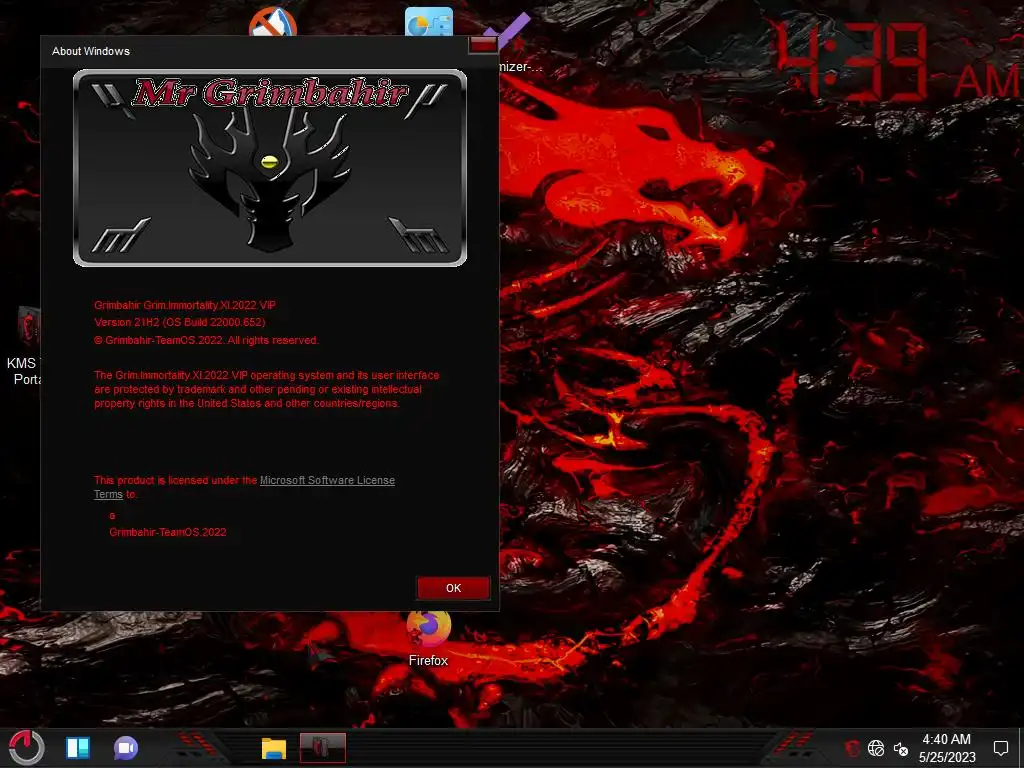The image size is (1024, 768).
Task: Open the Microsoft Software License Terms link
Action: pyautogui.click(x=327, y=480)
